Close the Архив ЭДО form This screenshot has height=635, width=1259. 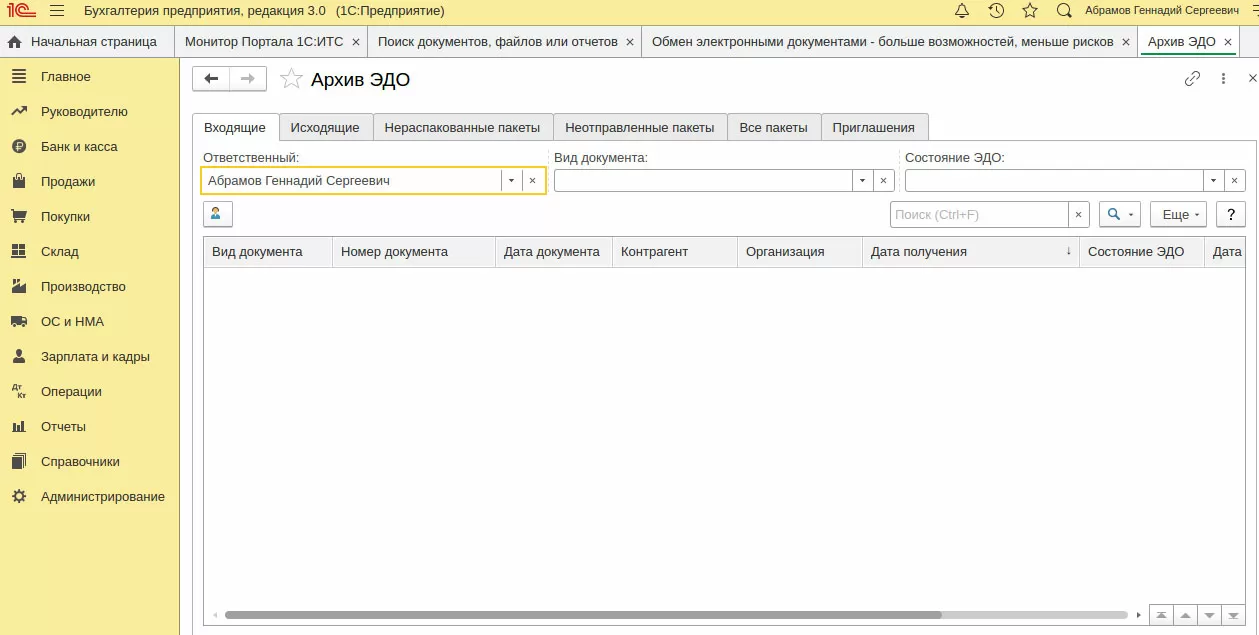coord(1252,79)
